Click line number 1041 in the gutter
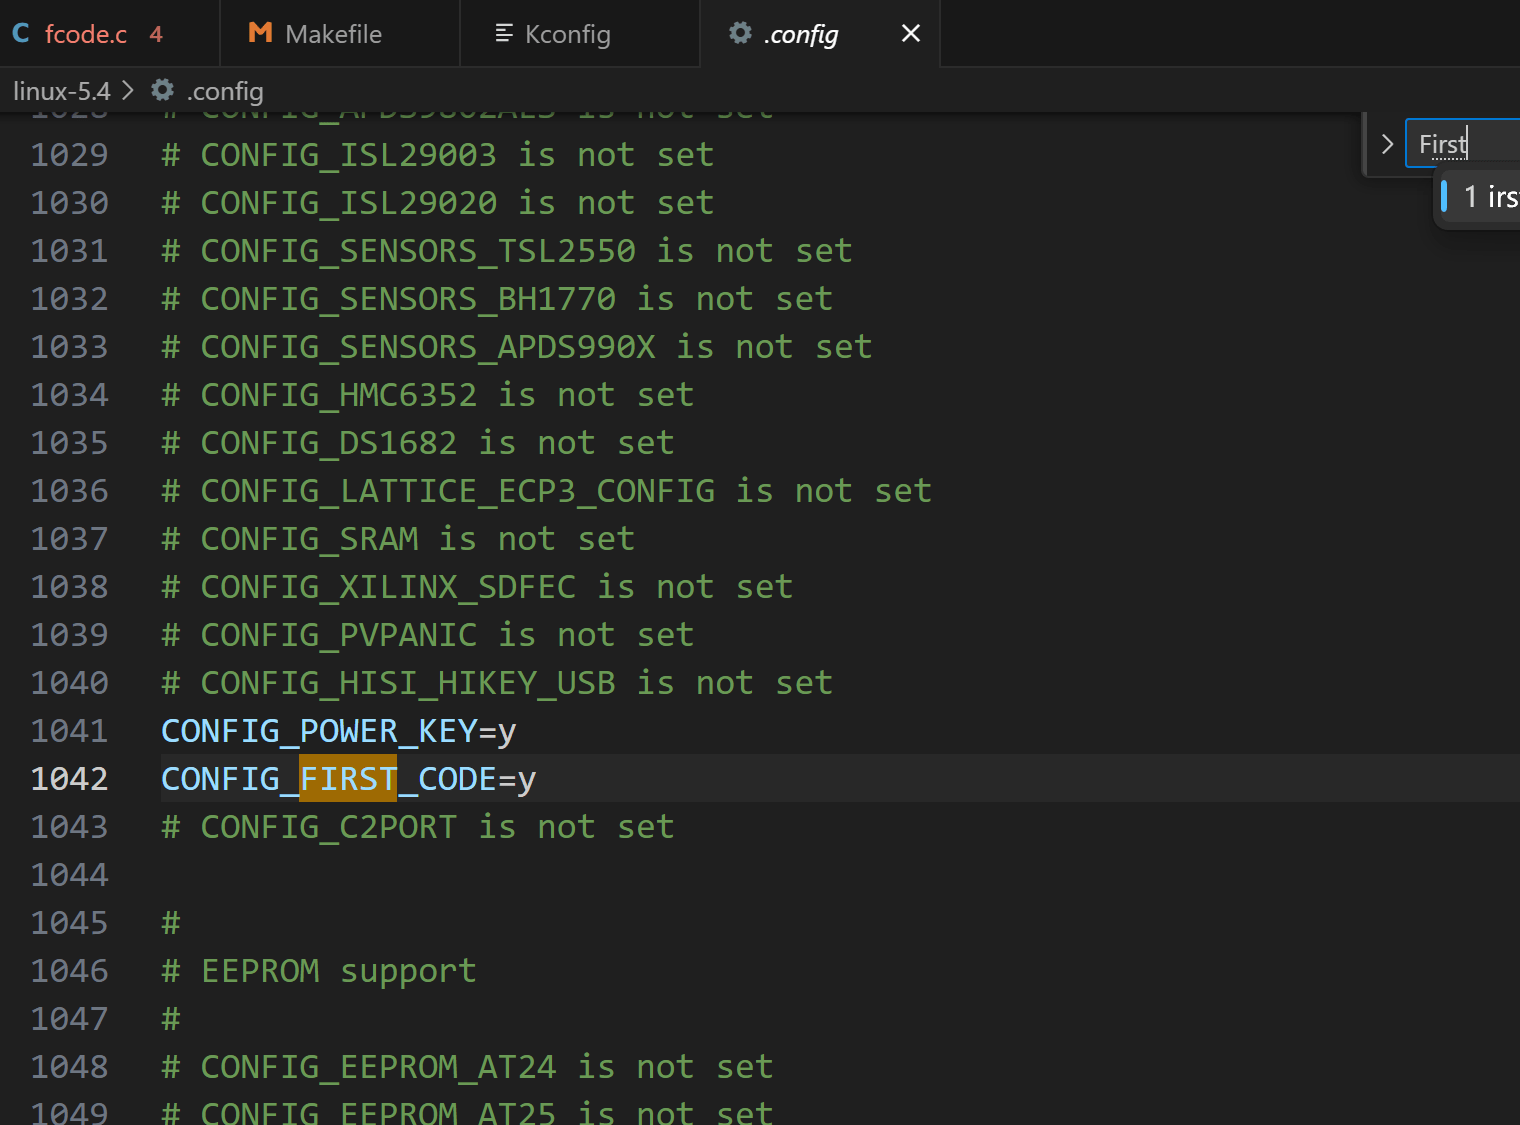 [x=69, y=731]
